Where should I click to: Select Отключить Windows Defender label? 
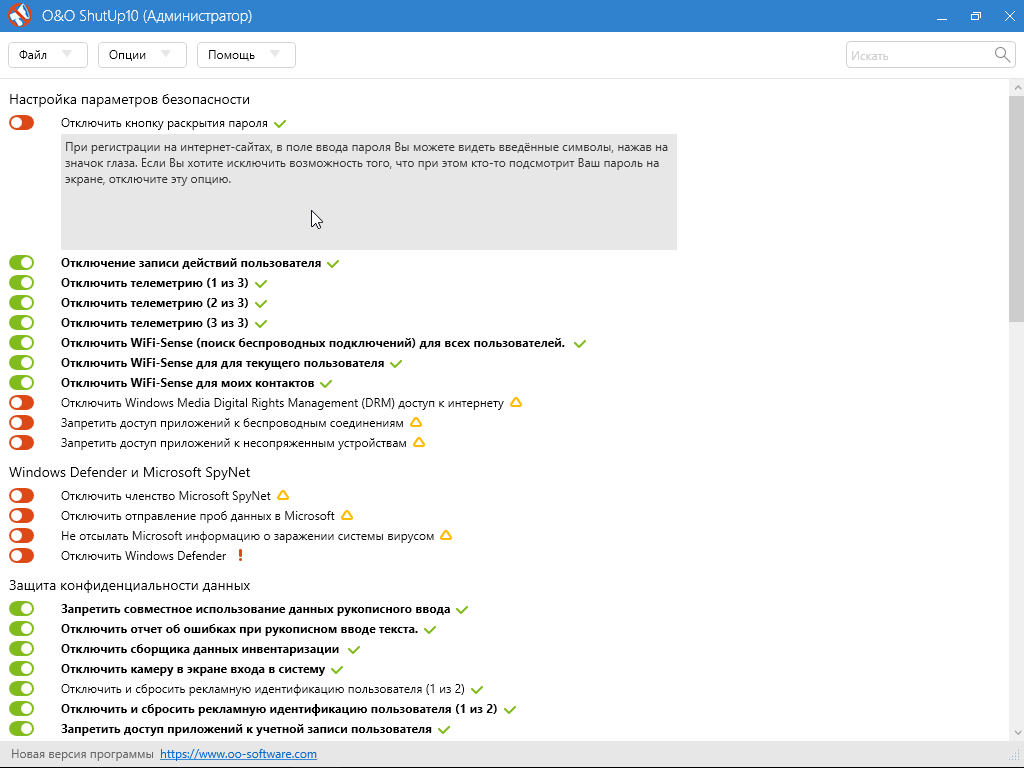144,556
